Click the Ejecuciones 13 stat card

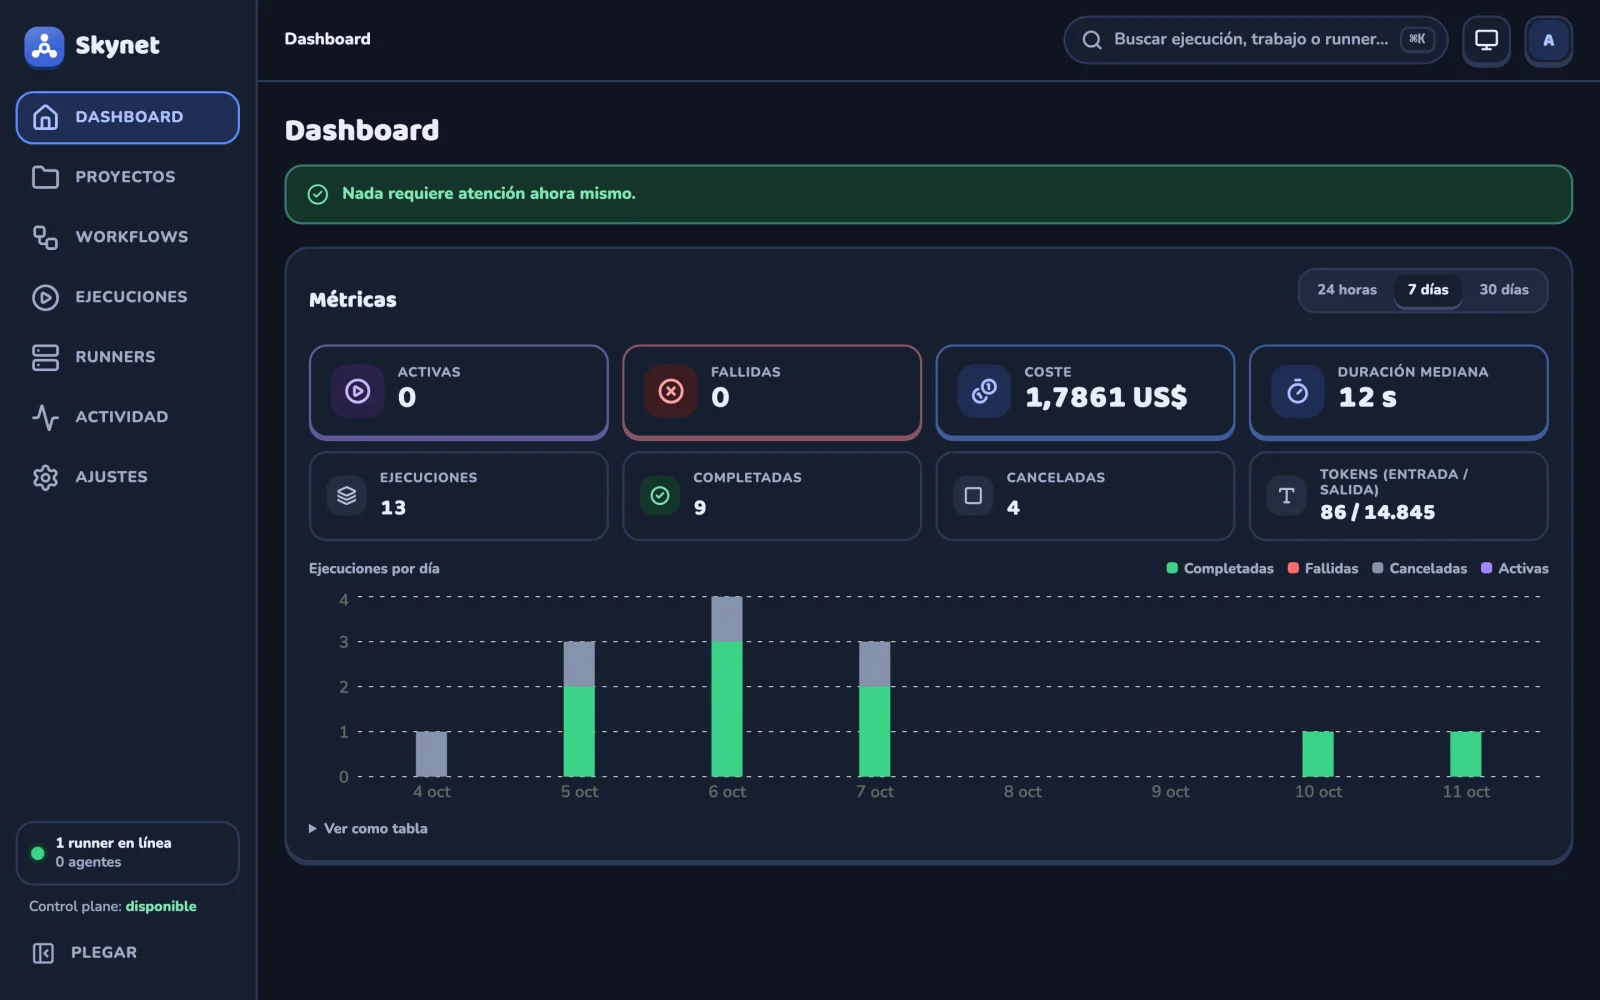[x=459, y=496]
